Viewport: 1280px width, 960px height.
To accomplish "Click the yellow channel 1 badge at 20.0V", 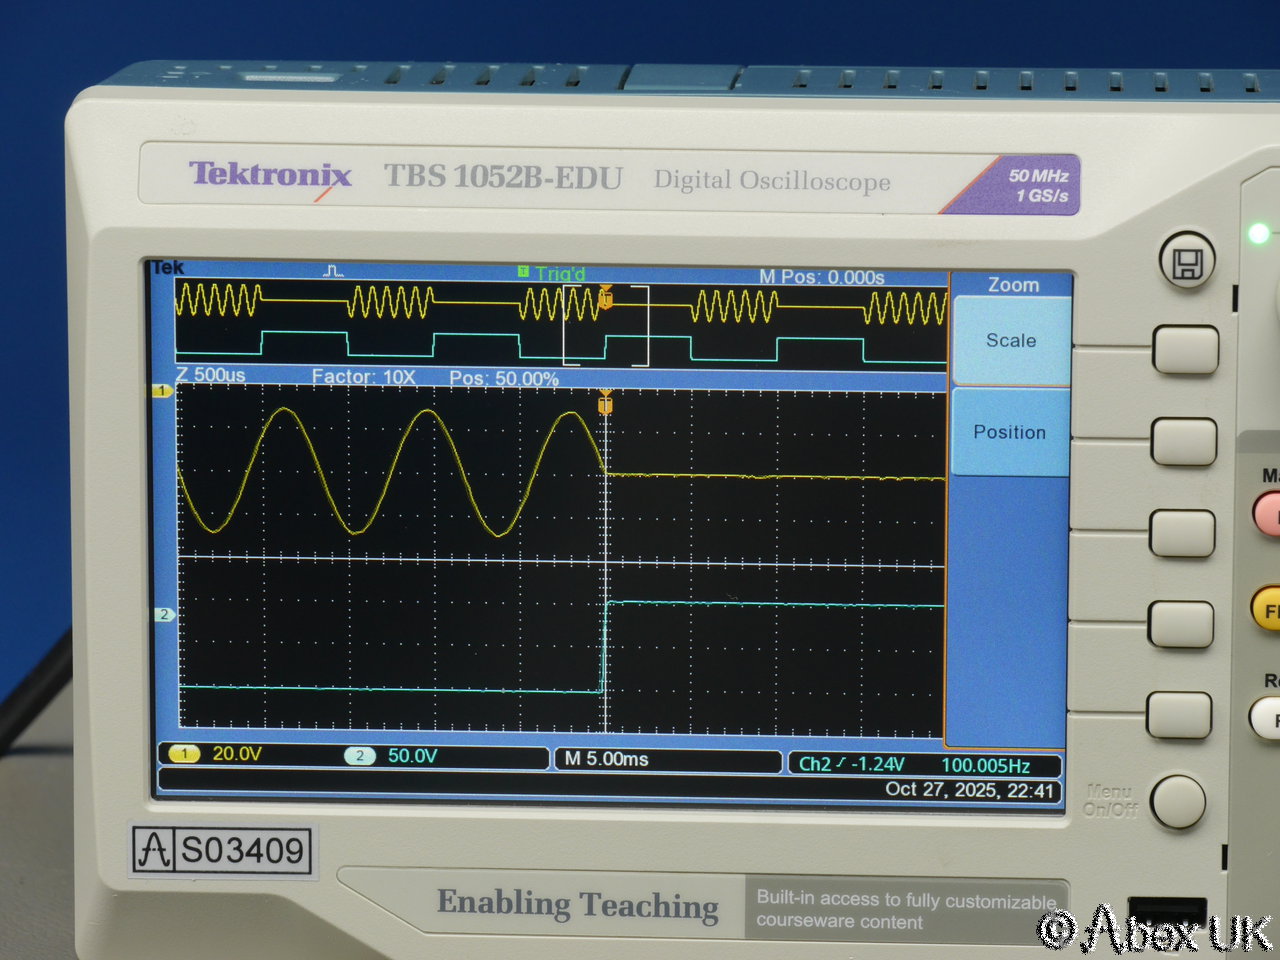I will [184, 754].
